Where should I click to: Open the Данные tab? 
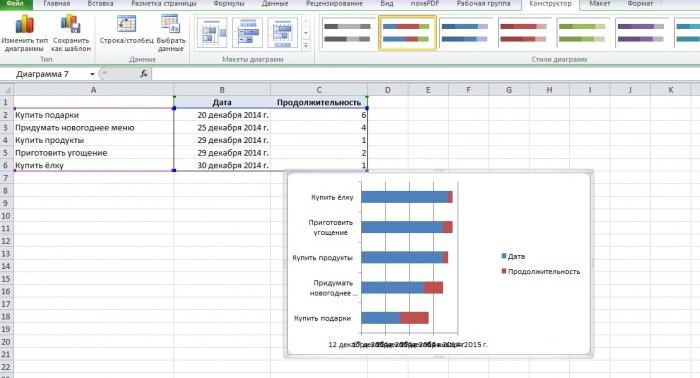click(x=275, y=4)
